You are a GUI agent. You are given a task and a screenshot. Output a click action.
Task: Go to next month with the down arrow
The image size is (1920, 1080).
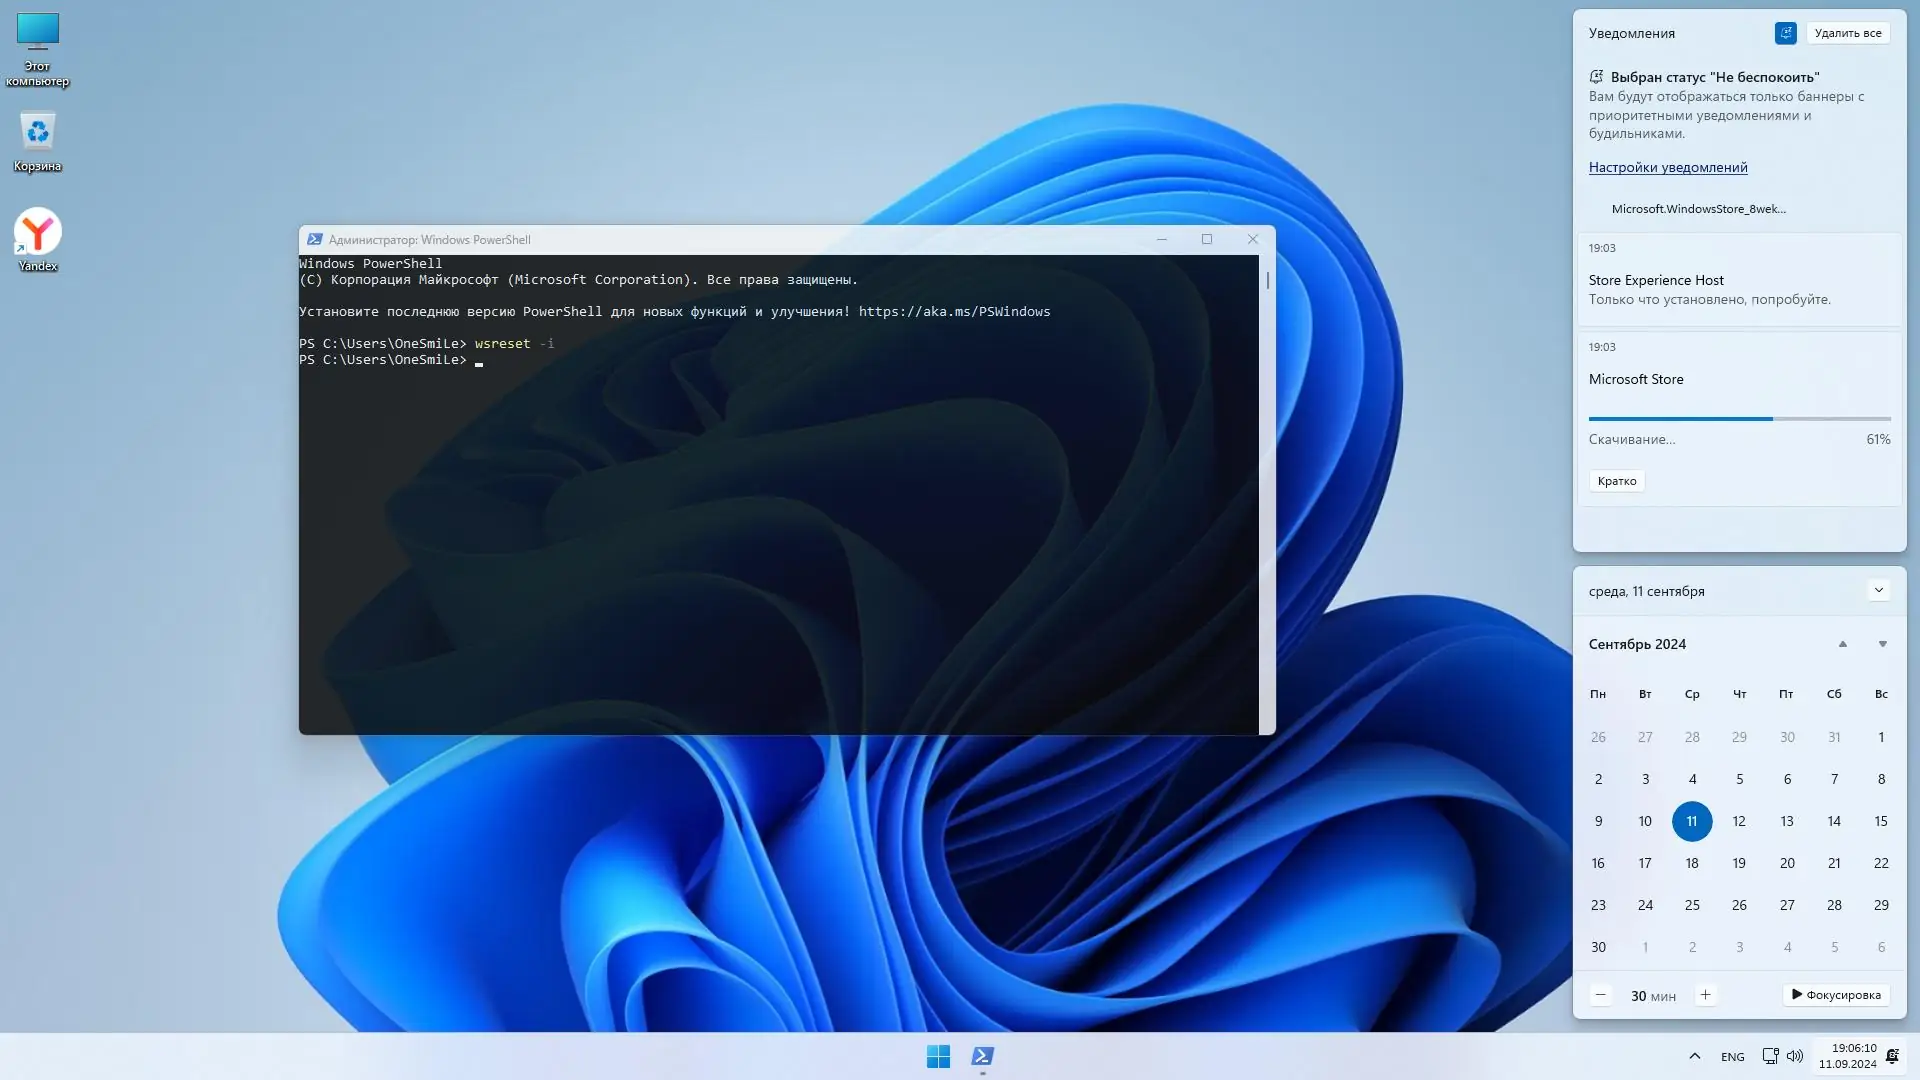click(x=1882, y=644)
